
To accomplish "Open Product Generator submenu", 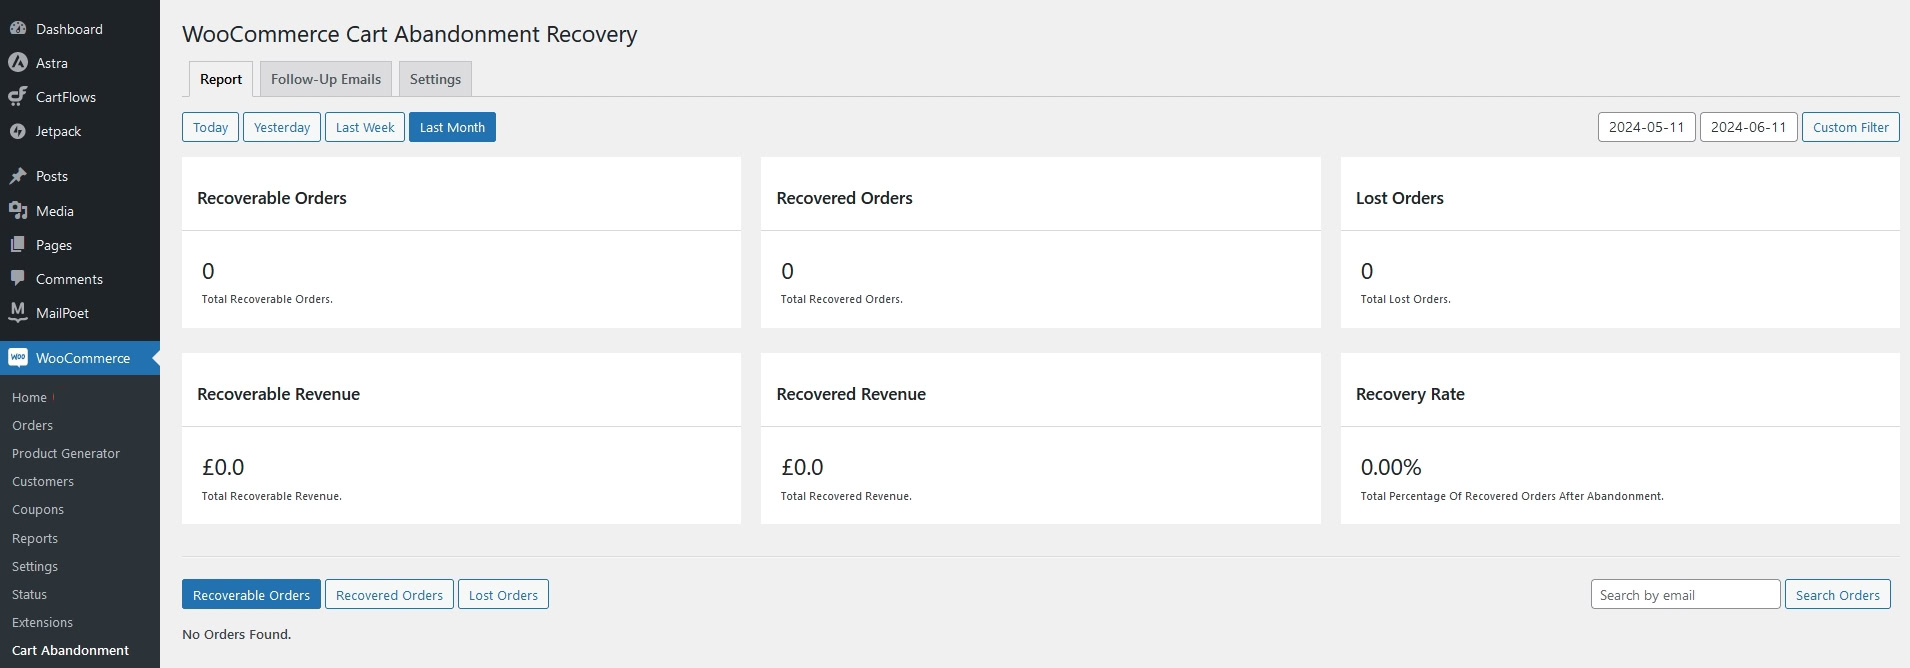I will click(x=66, y=453).
